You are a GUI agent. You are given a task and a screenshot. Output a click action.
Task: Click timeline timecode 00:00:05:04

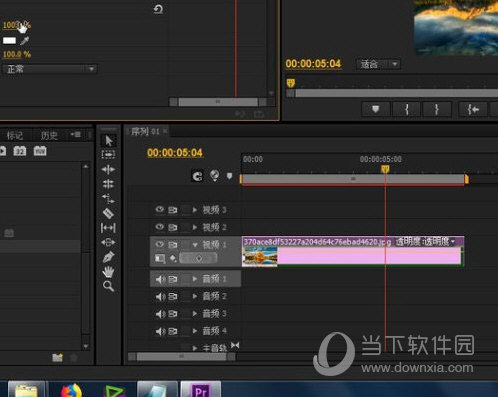tap(175, 153)
